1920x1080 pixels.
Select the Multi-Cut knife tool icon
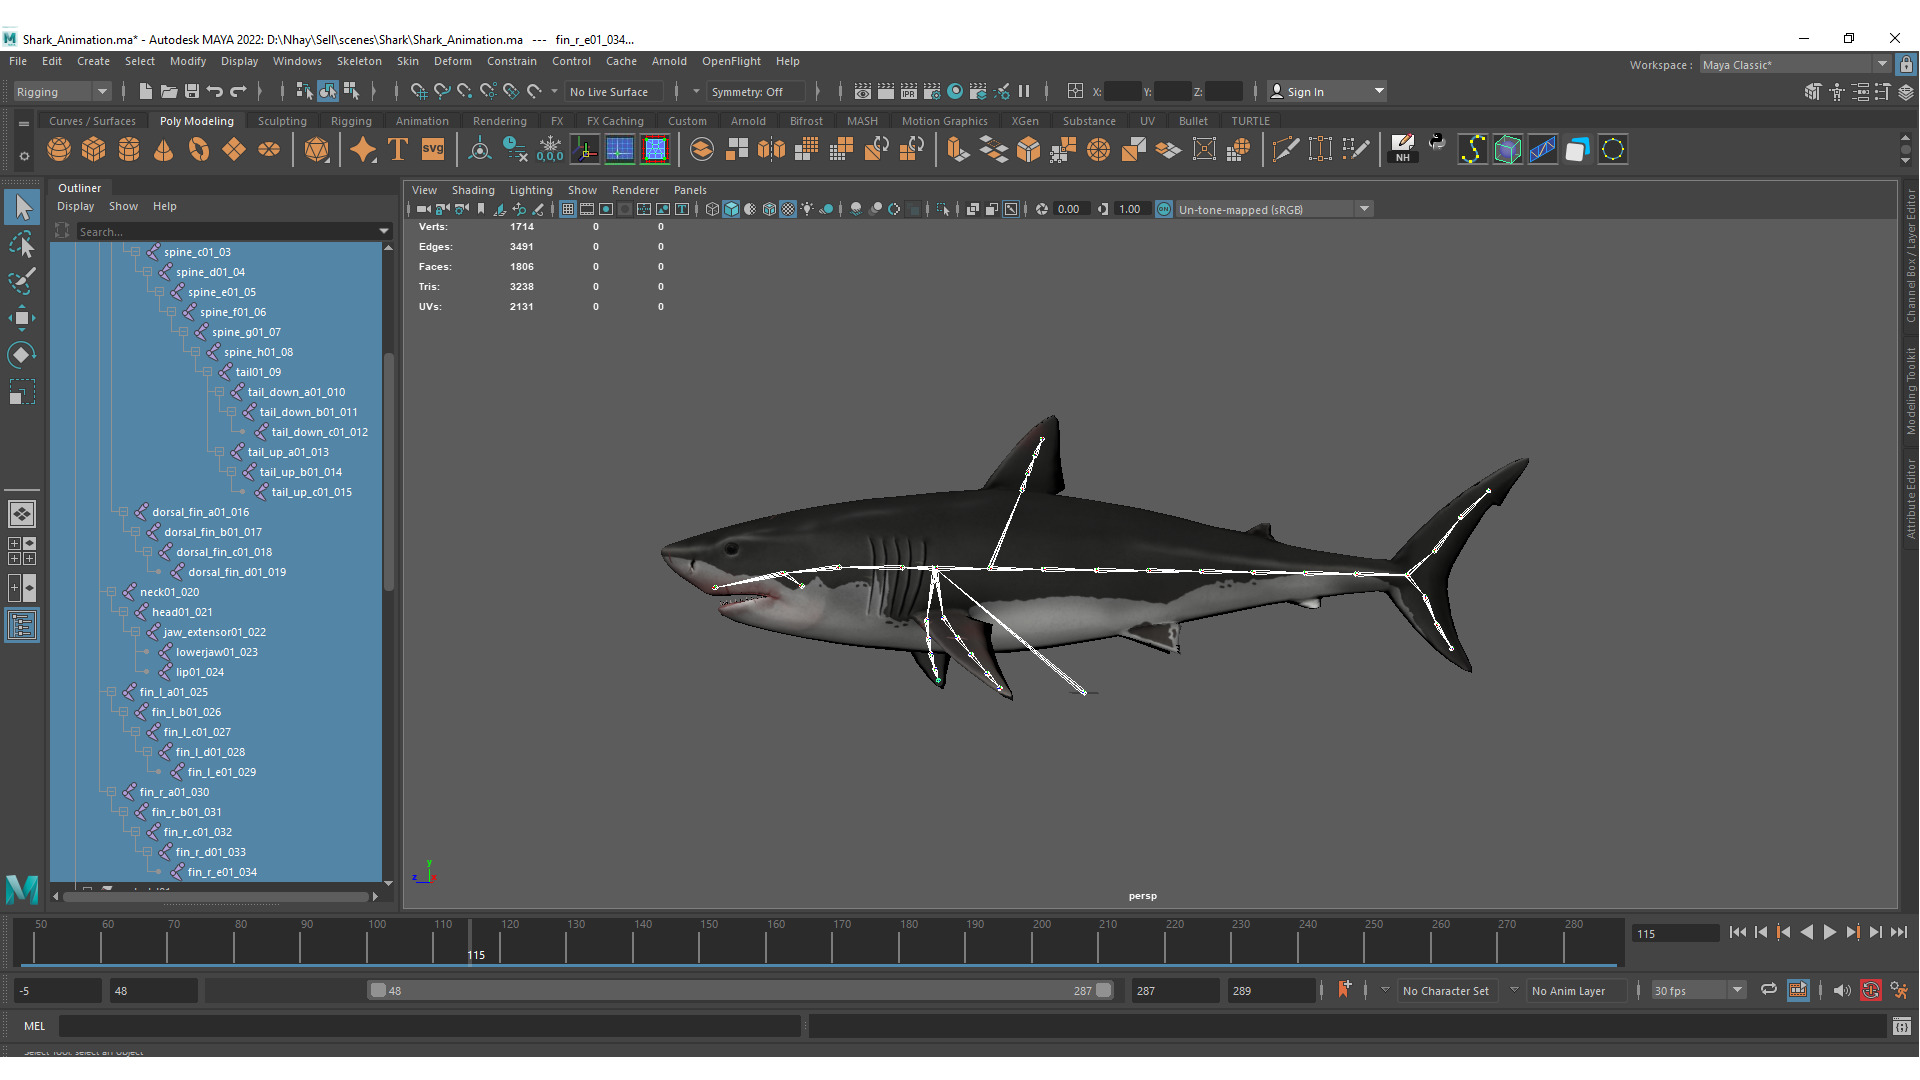coord(1286,150)
